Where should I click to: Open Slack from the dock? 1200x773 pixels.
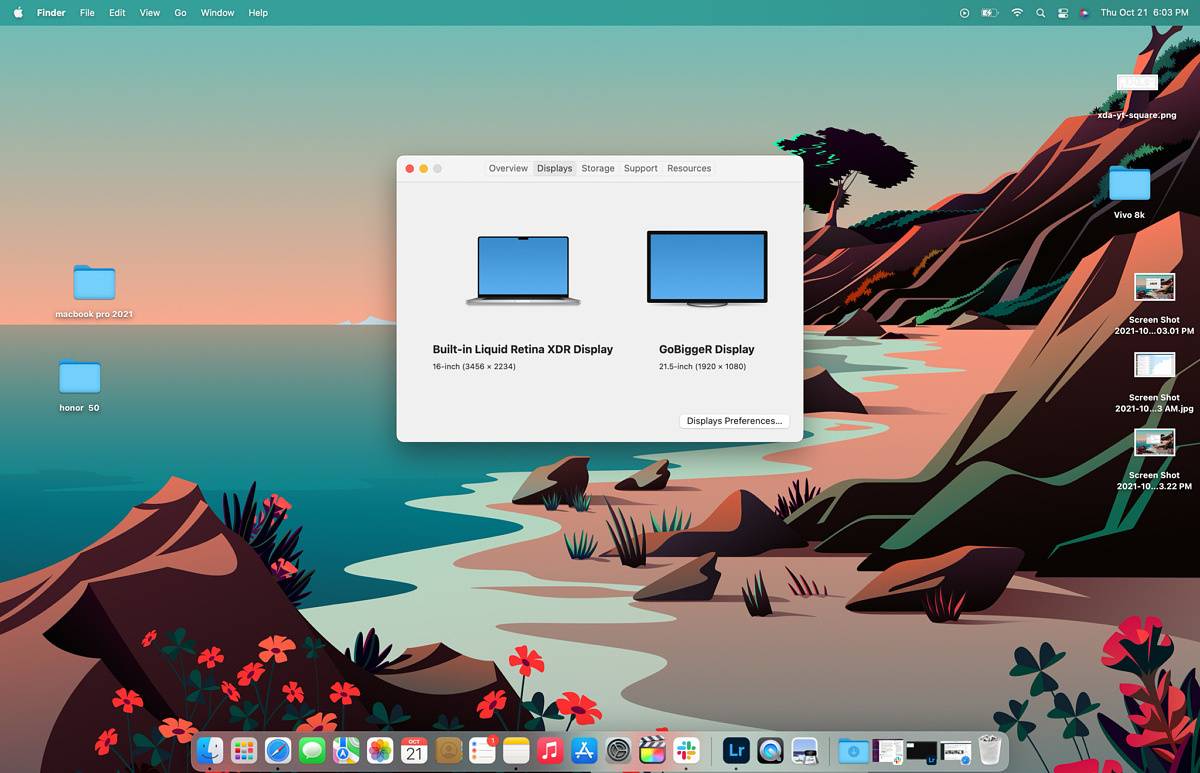(x=686, y=750)
